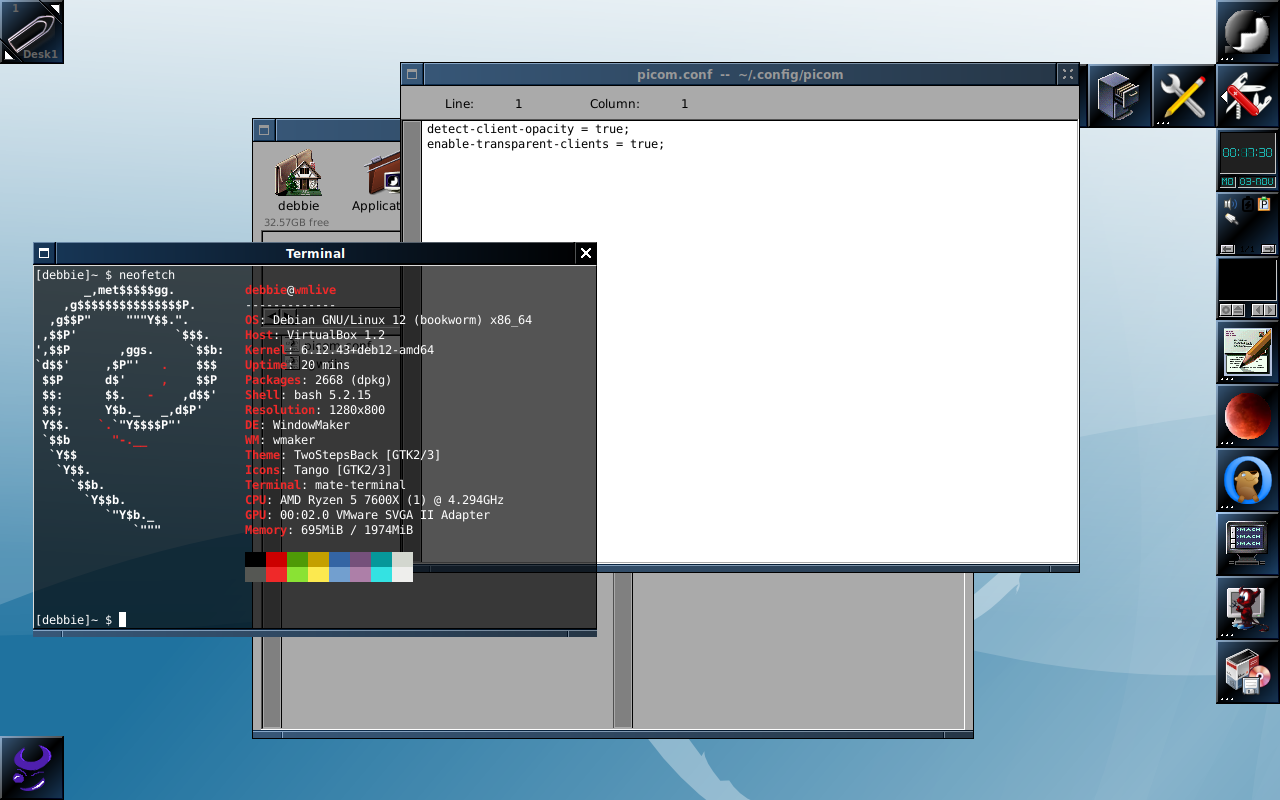
Task: Click the orange P icon in the dock applet
Action: [1264, 204]
